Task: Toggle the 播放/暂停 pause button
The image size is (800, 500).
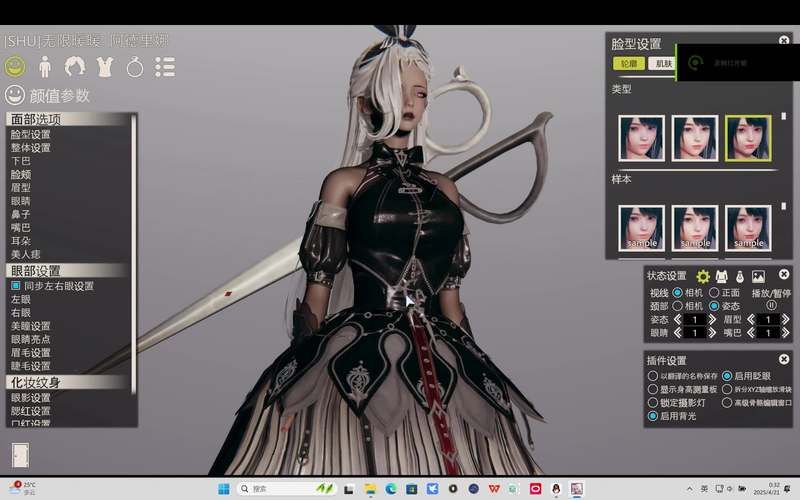Action: [771, 306]
